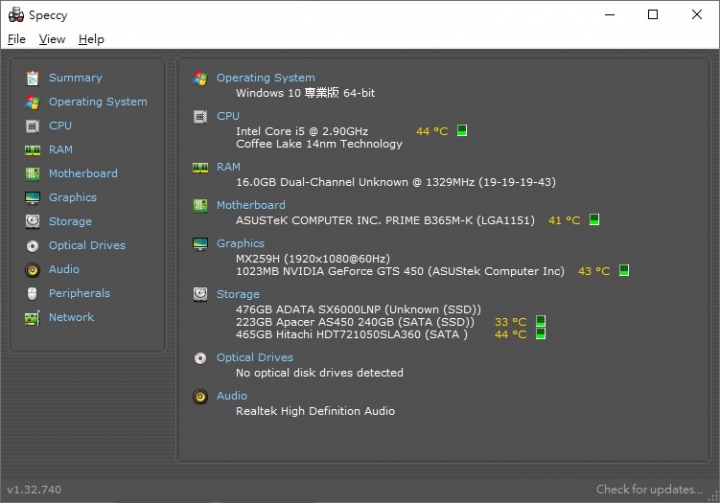Click the RAM stick icon in the summary panel
The height and width of the screenshot is (503, 720).
coord(200,168)
